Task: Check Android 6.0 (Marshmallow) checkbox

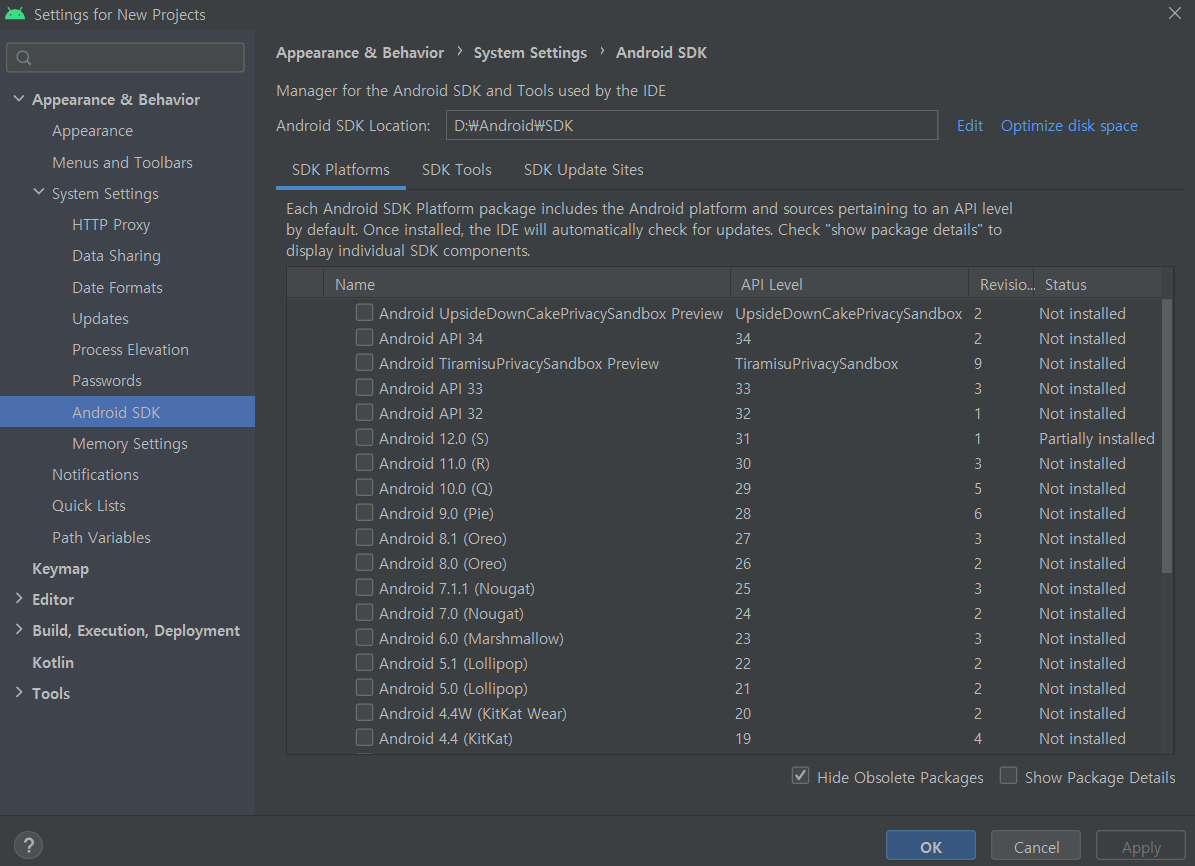Action: (x=364, y=638)
